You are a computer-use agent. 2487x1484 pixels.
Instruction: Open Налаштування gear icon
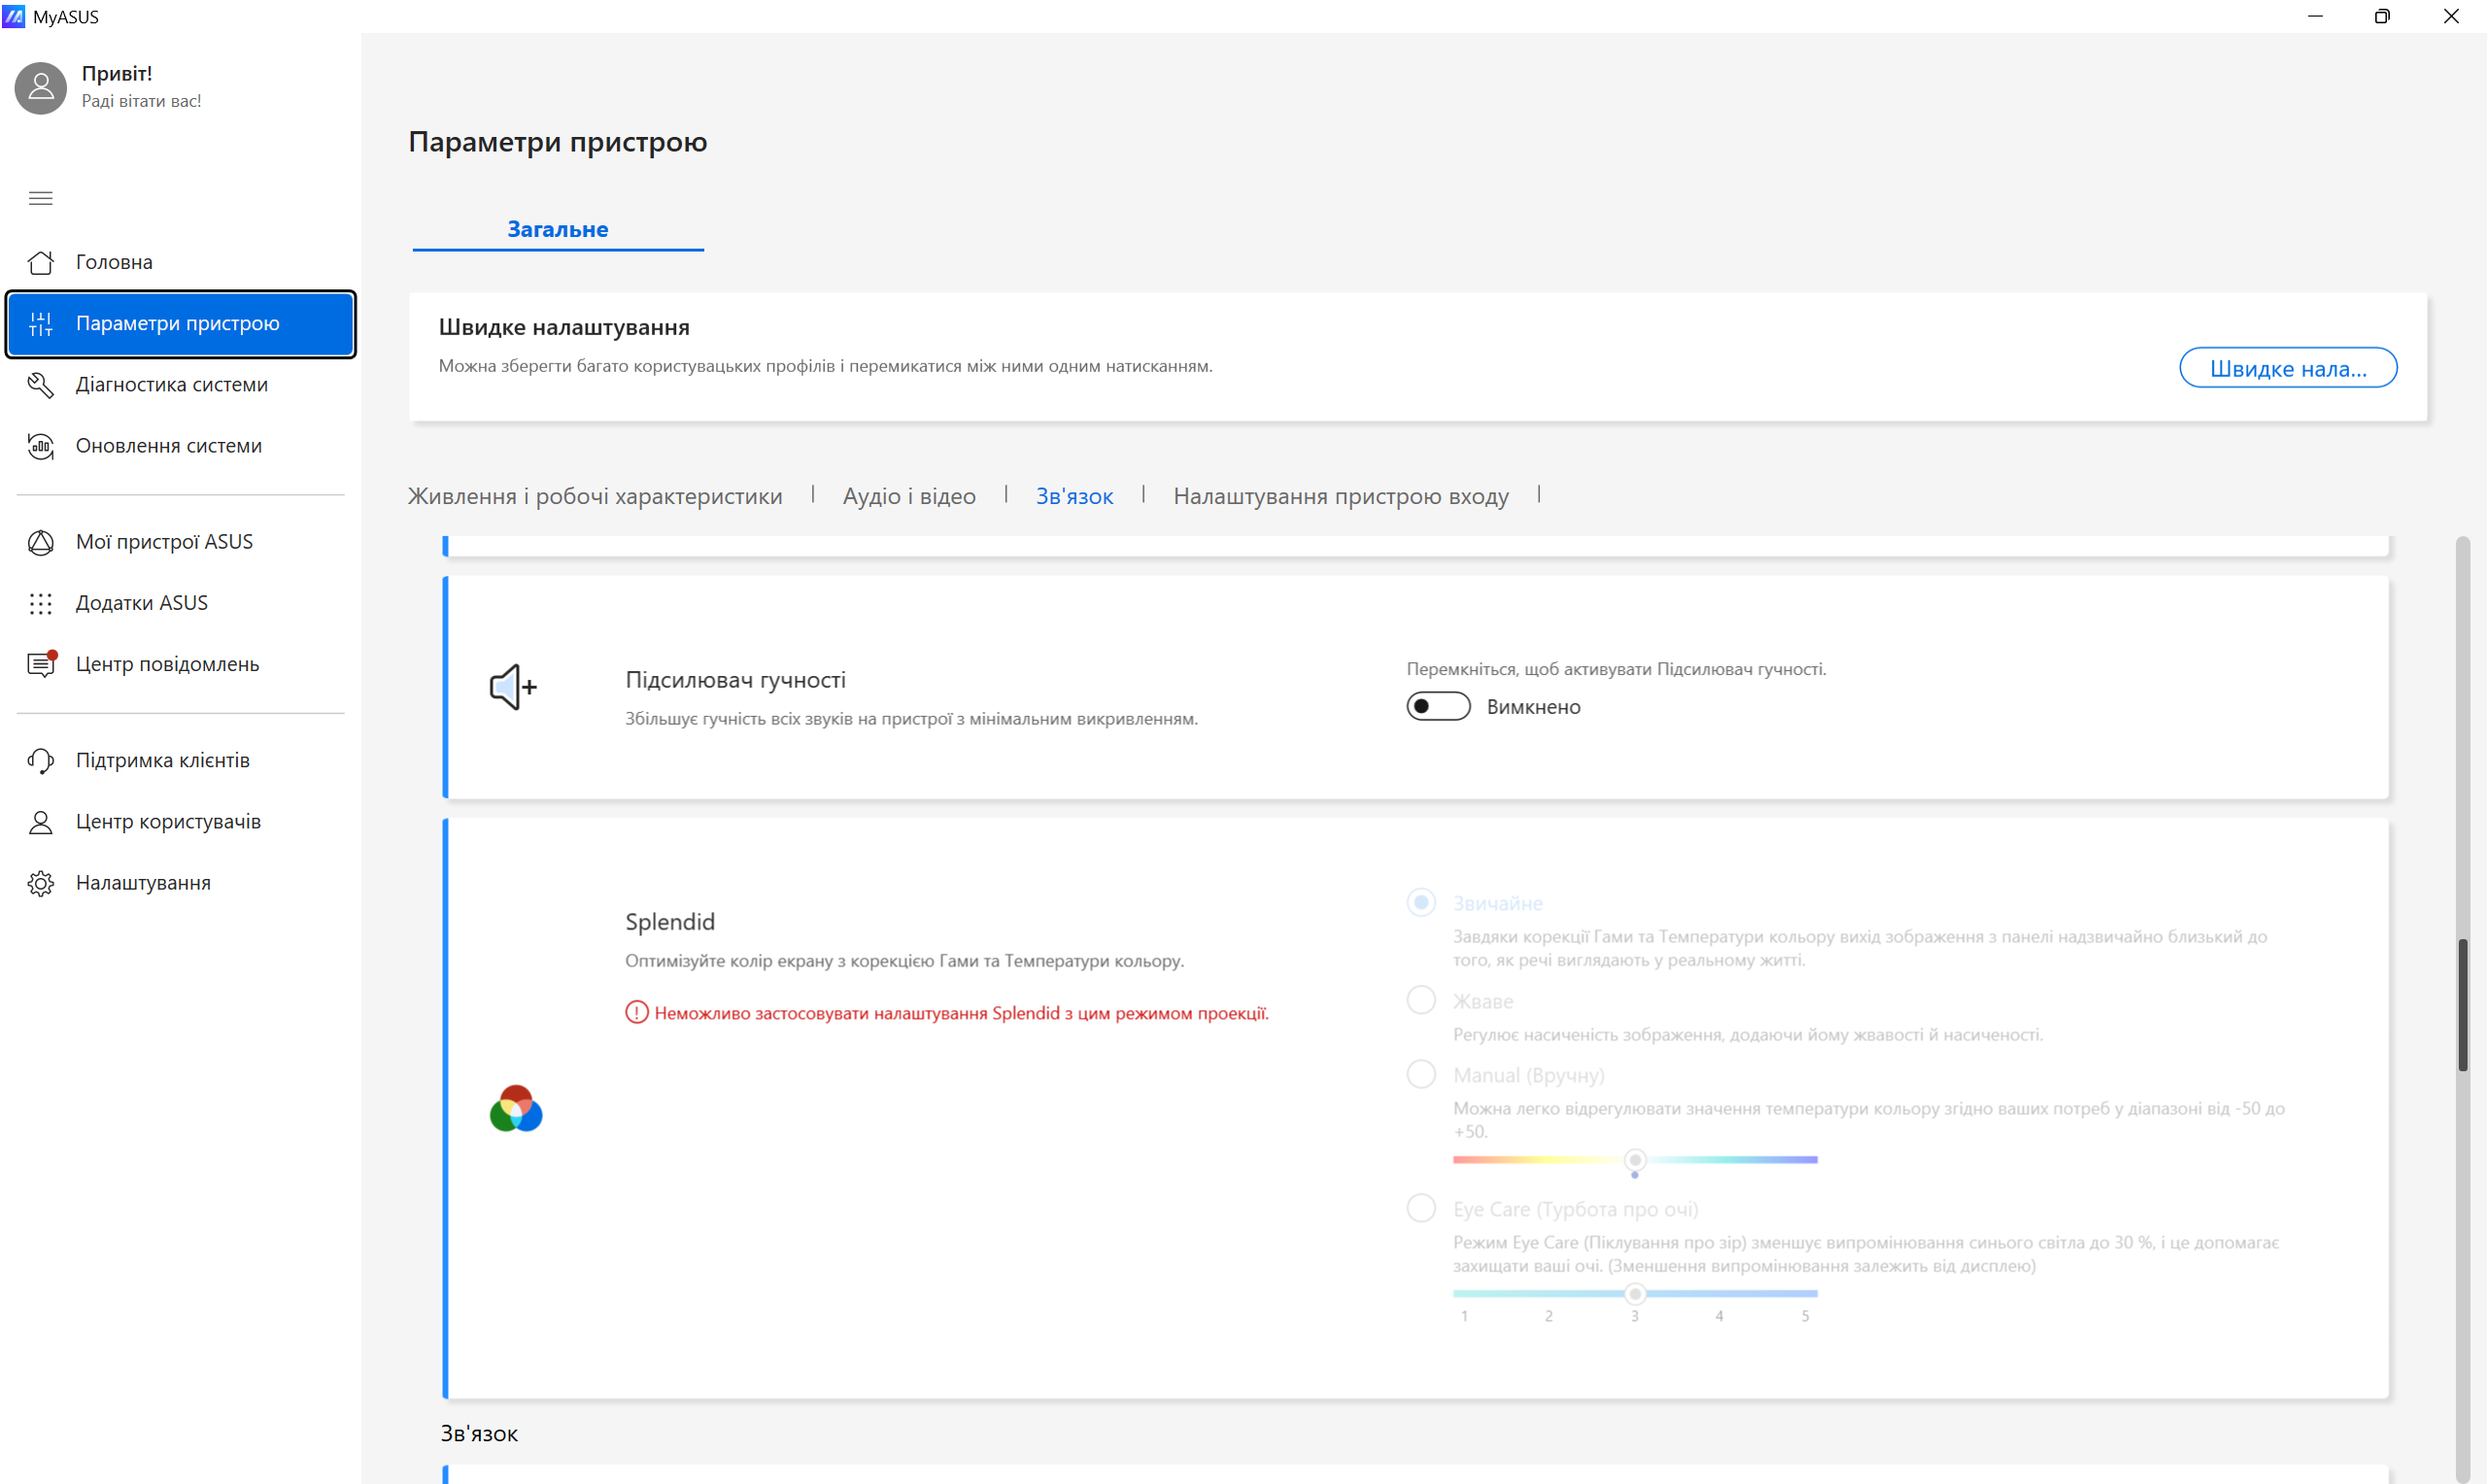coord(41,883)
